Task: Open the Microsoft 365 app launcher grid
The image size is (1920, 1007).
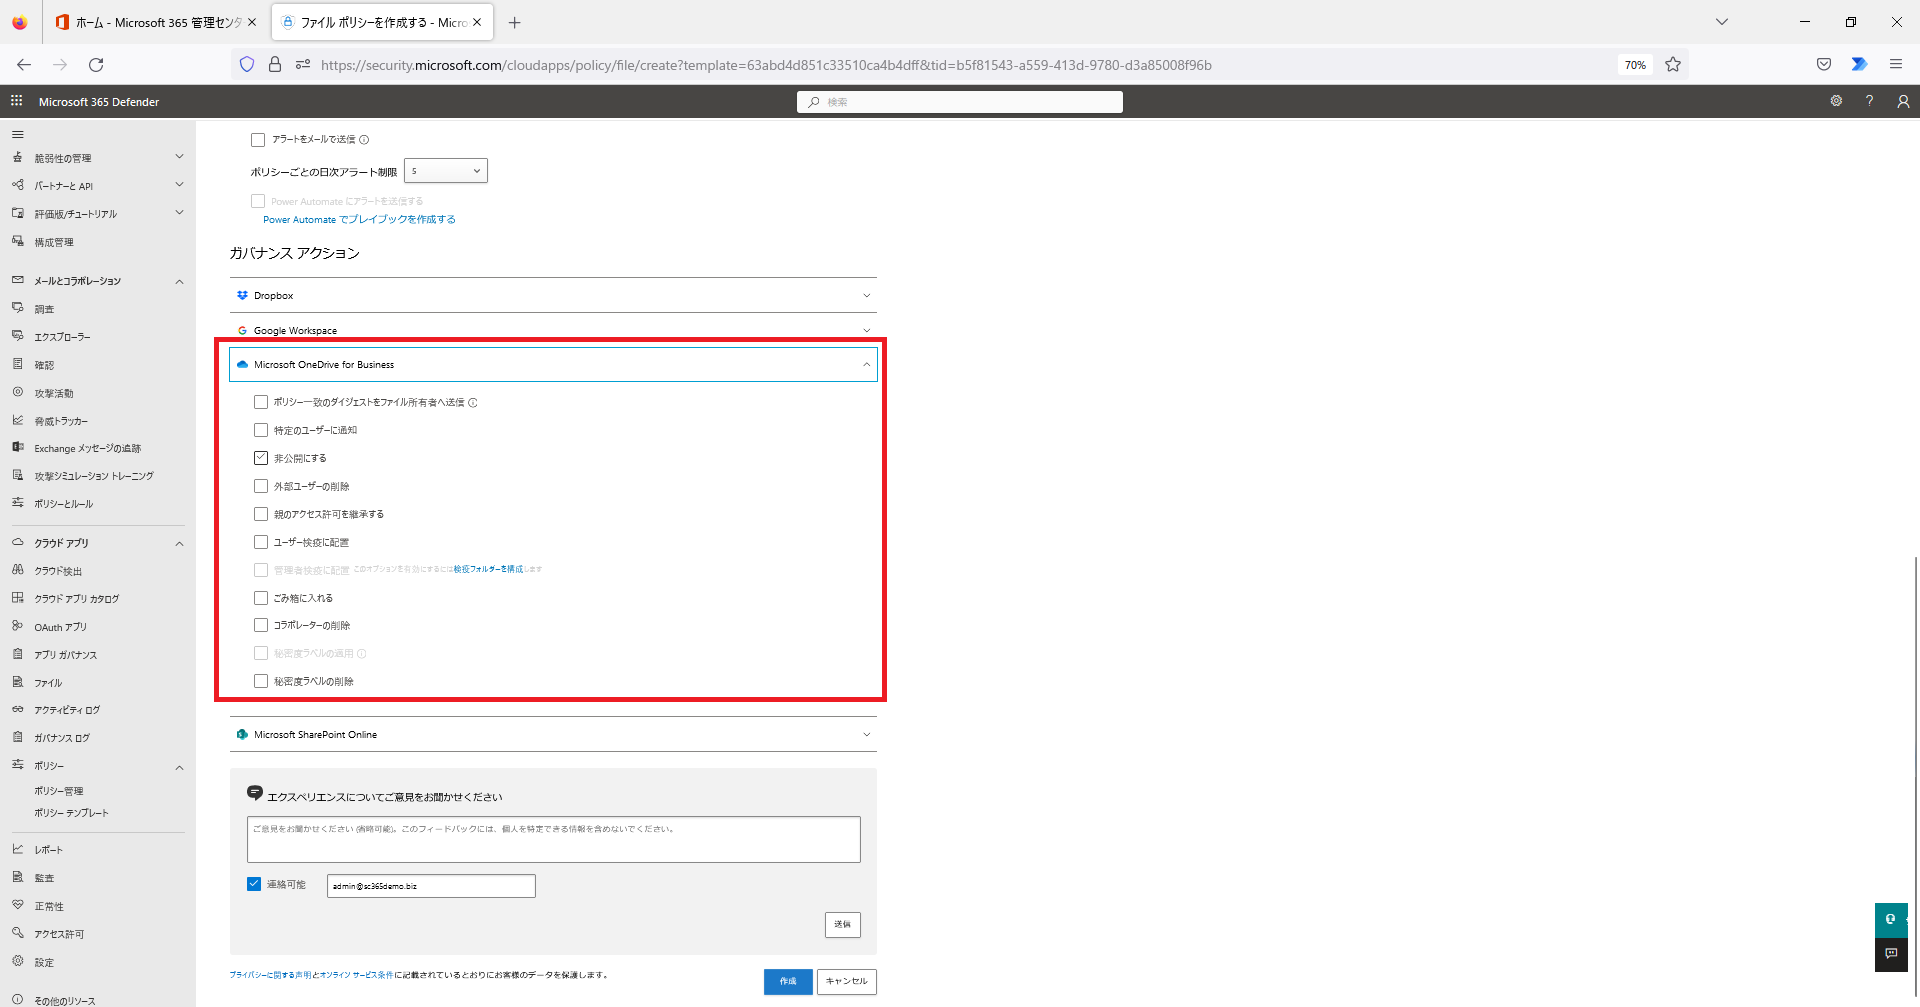Action: [16, 101]
